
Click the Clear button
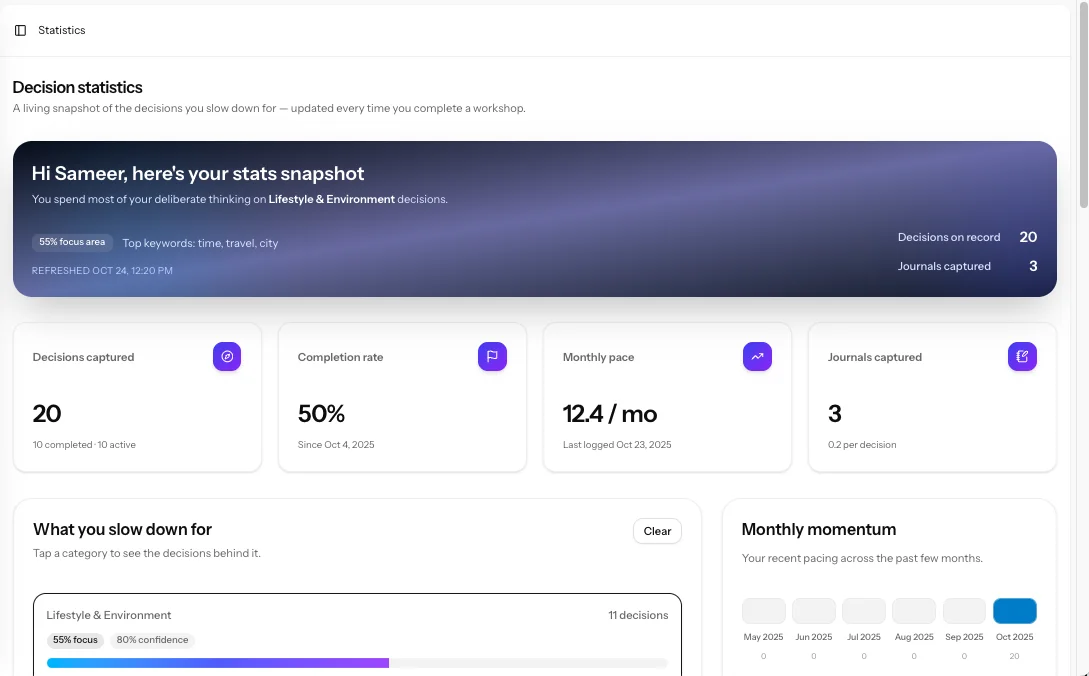click(657, 531)
